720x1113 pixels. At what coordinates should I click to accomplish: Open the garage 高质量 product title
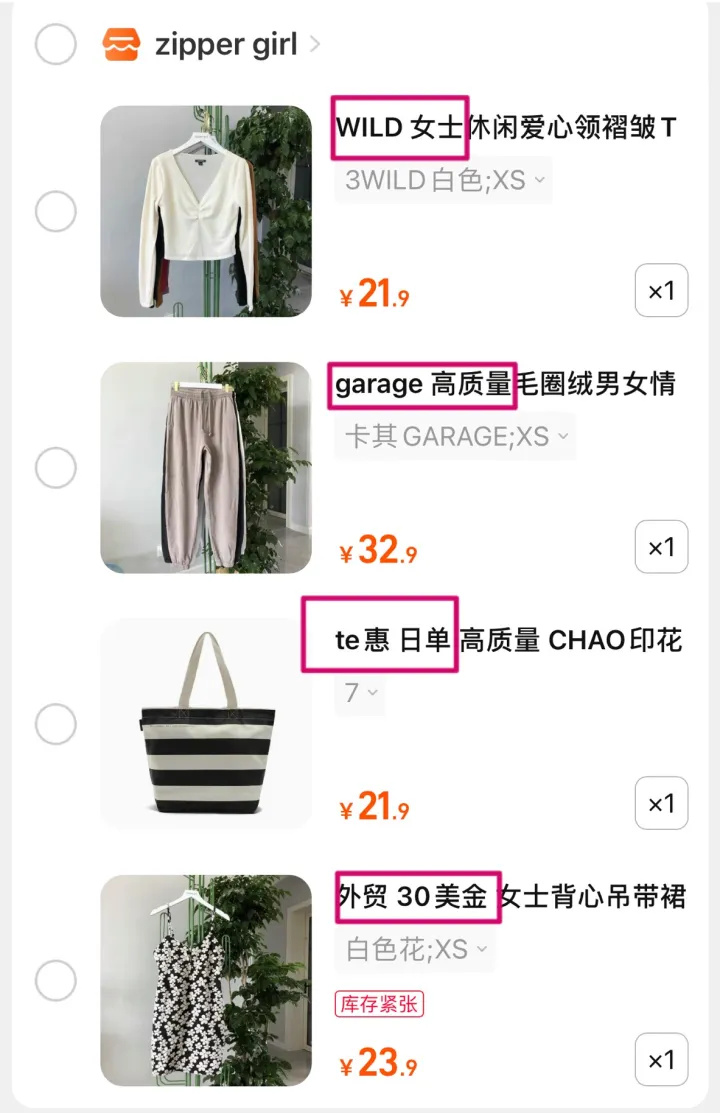click(x=505, y=384)
